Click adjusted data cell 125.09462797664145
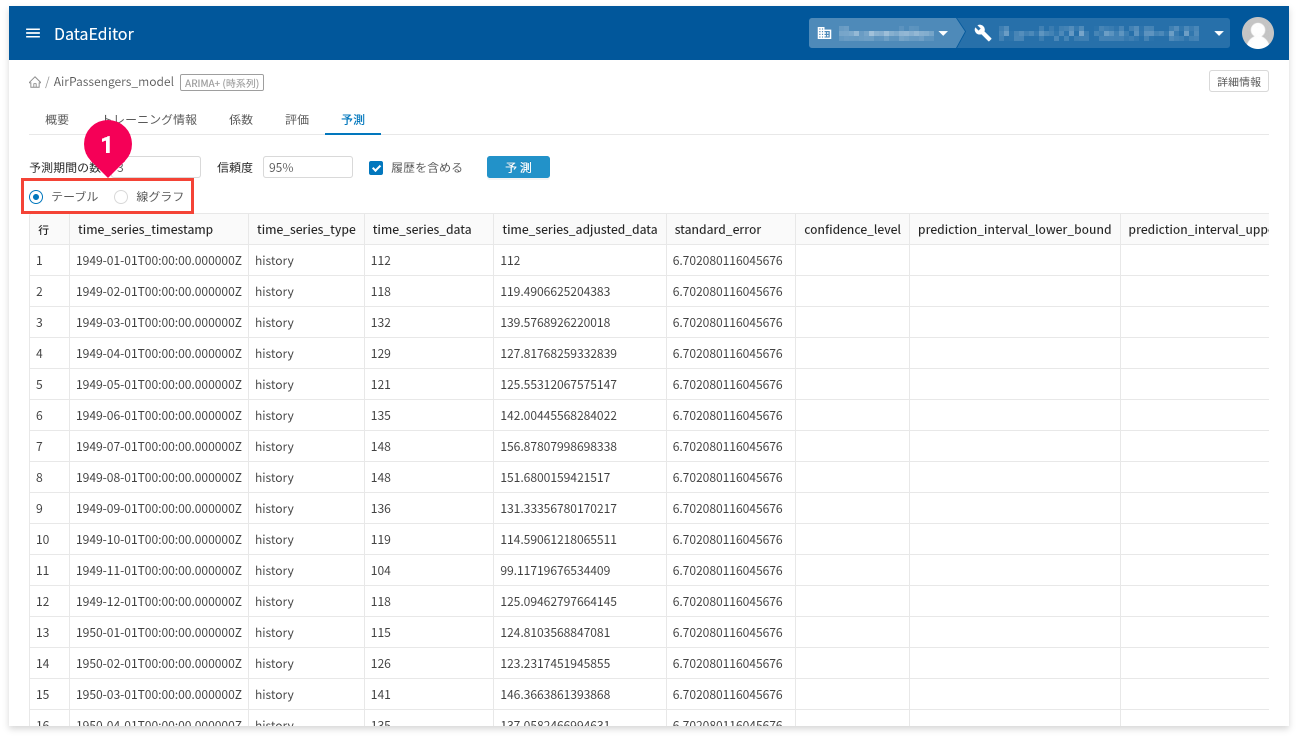Viewport: 1298px width, 738px height. click(580, 602)
